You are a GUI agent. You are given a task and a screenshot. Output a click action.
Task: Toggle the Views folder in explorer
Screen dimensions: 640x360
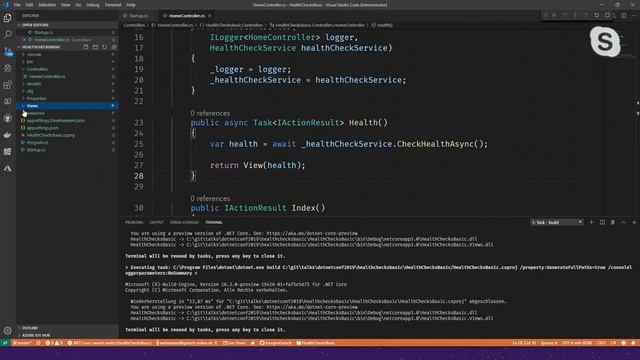click(67, 106)
